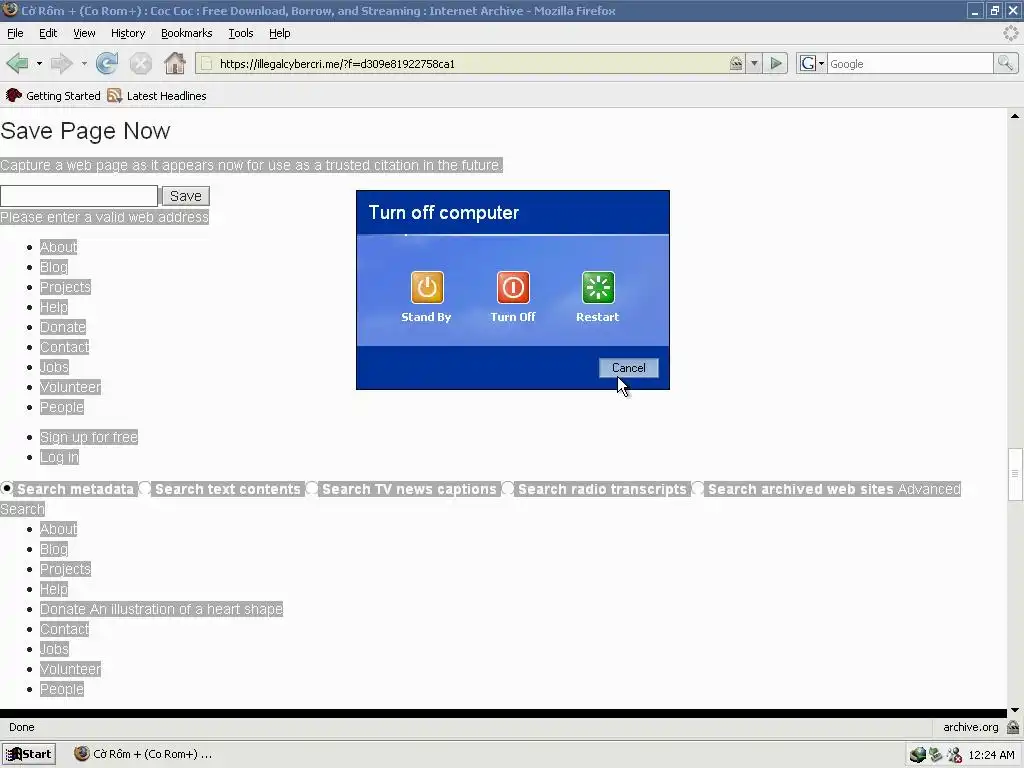Open the first Volunteer link
Image resolution: width=1024 pixels, height=768 pixels.
coord(71,387)
